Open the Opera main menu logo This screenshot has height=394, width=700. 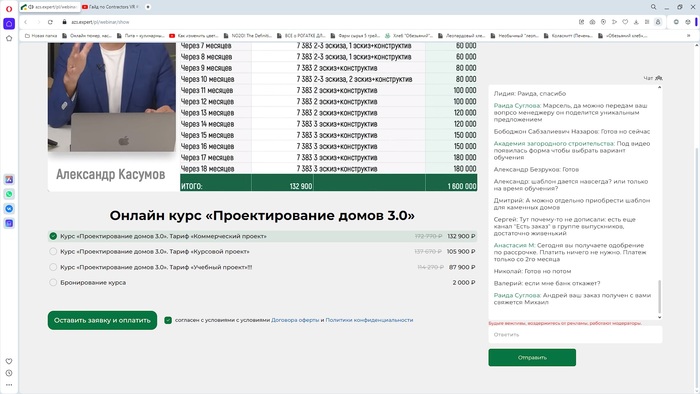tap(9, 8)
